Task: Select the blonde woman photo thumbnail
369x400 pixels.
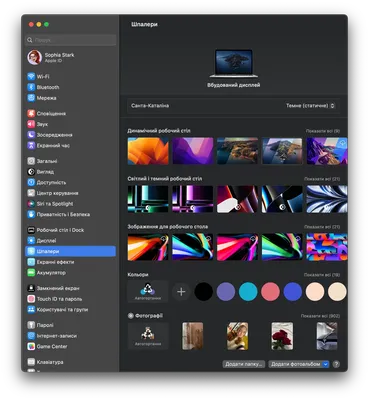Action: tap(237, 336)
